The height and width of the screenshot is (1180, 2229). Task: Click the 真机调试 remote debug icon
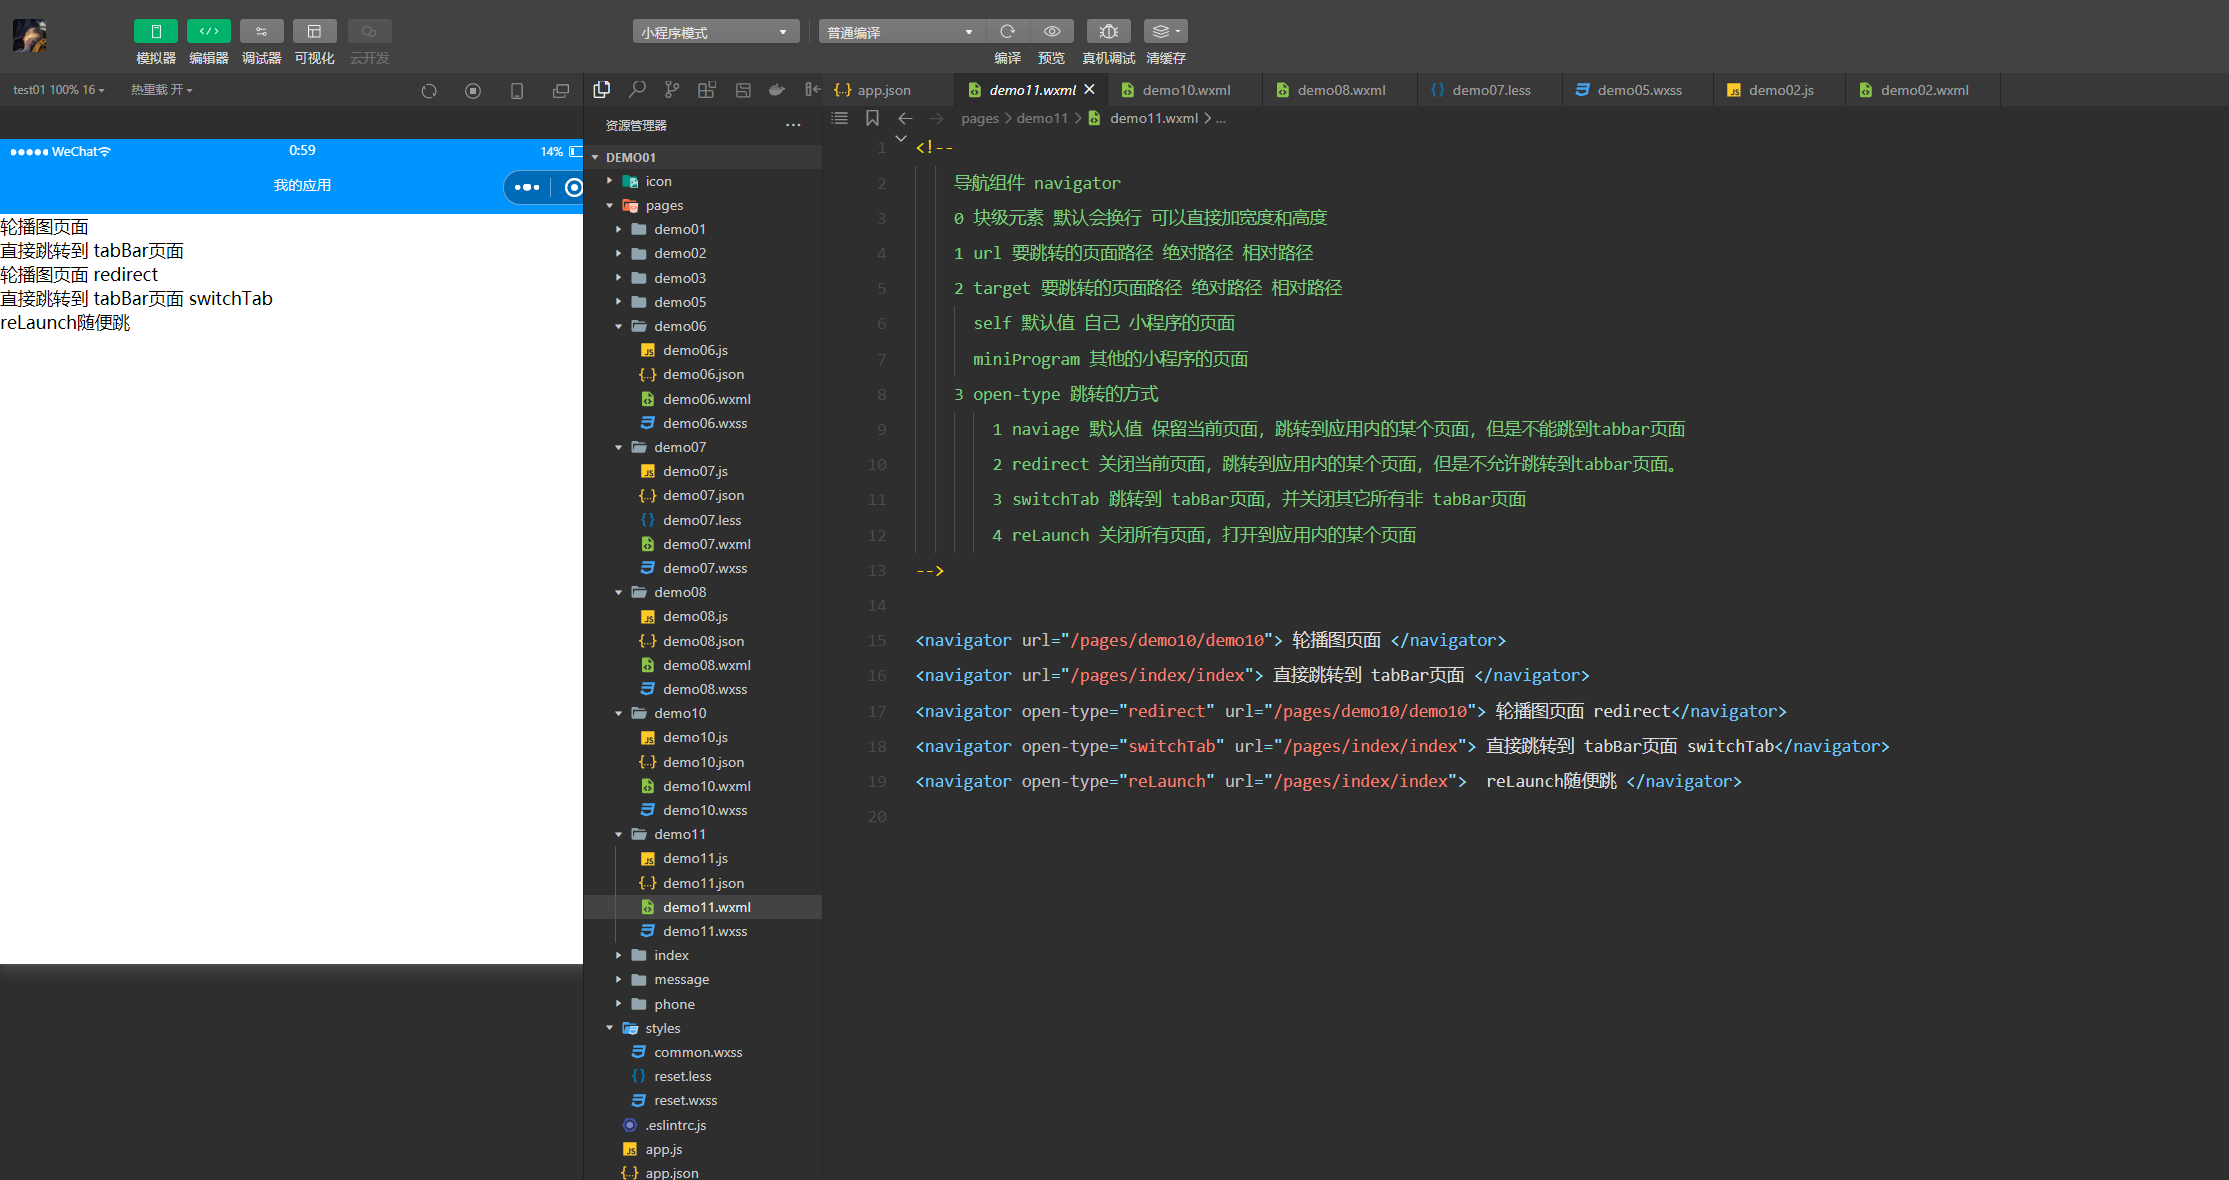[1108, 32]
